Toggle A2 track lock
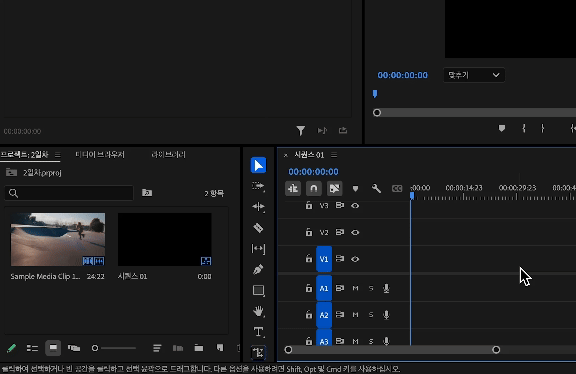This screenshot has width=576, height=374. 309,315
